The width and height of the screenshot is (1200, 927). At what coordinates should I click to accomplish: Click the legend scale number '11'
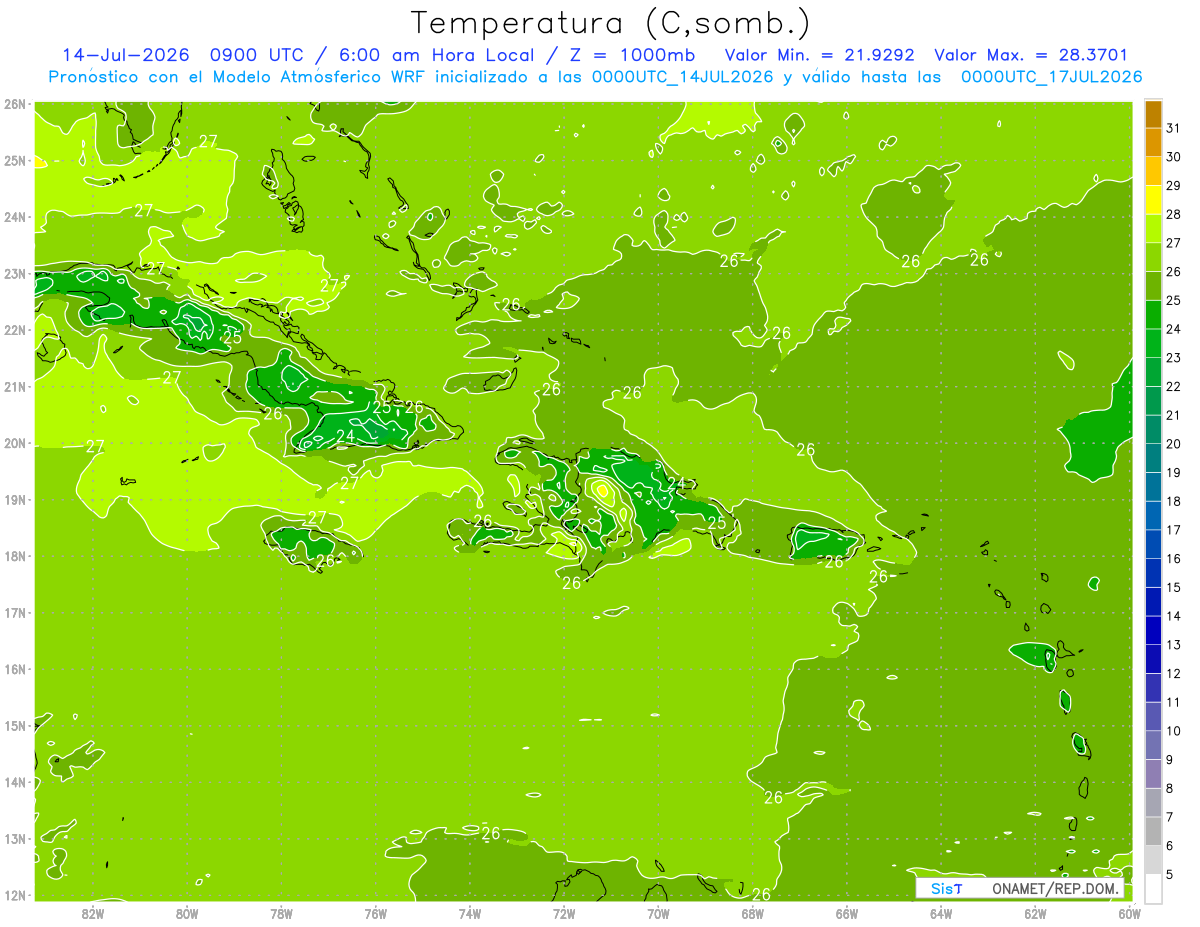click(1174, 702)
